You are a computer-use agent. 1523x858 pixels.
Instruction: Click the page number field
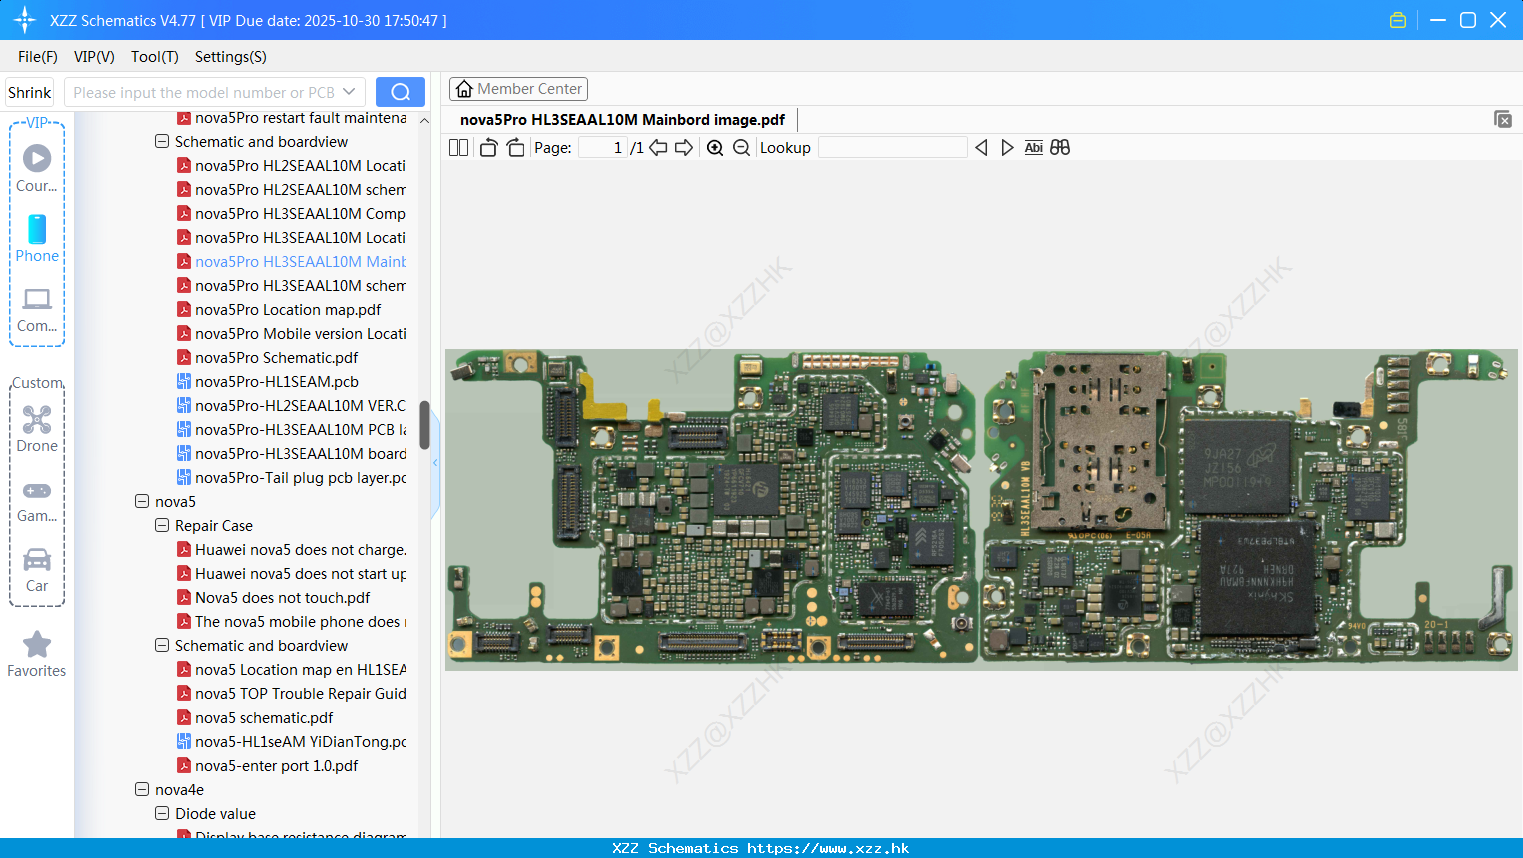click(x=603, y=148)
